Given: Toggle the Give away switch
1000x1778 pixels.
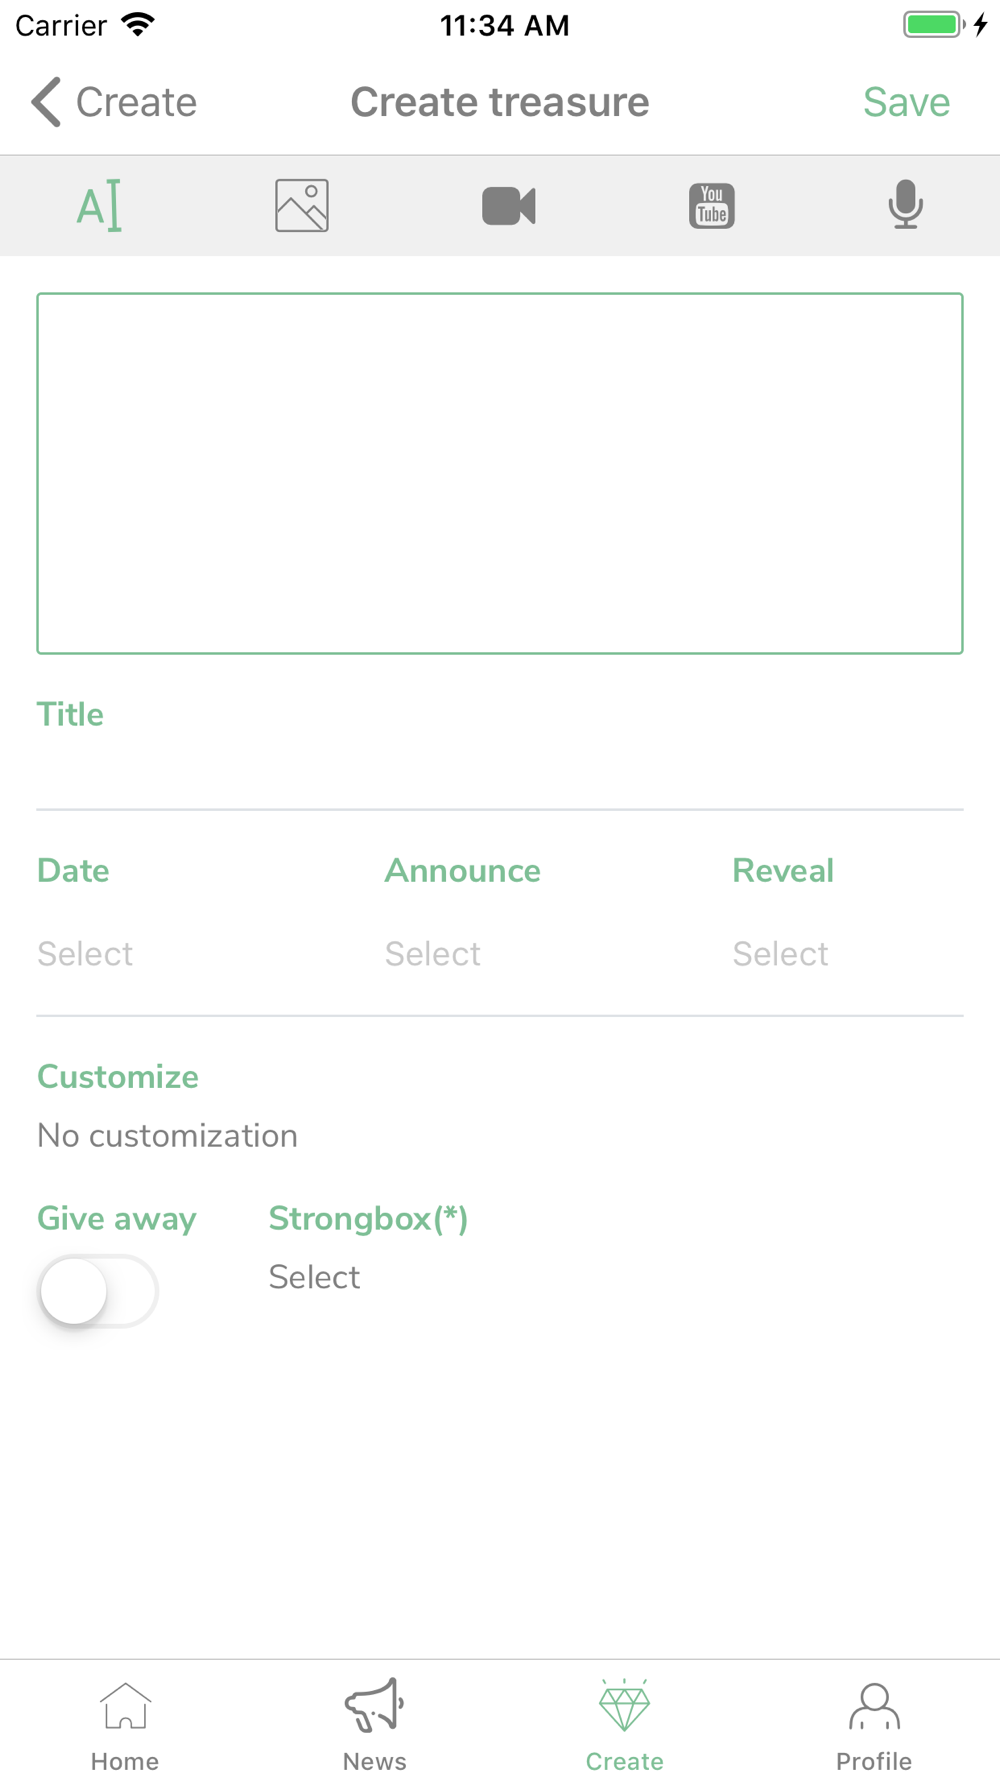Looking at the screenshot, I should pyautogui.click(x=98, y=1291).
